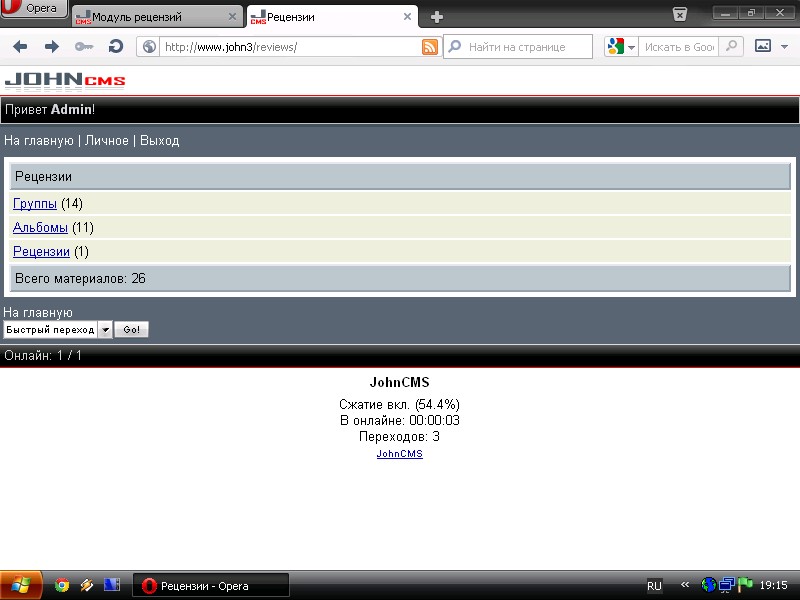This screenshot has height=600, width=800.
Task: Click the В онлайне: 00:00:03 text
Action: coord(399,420)
